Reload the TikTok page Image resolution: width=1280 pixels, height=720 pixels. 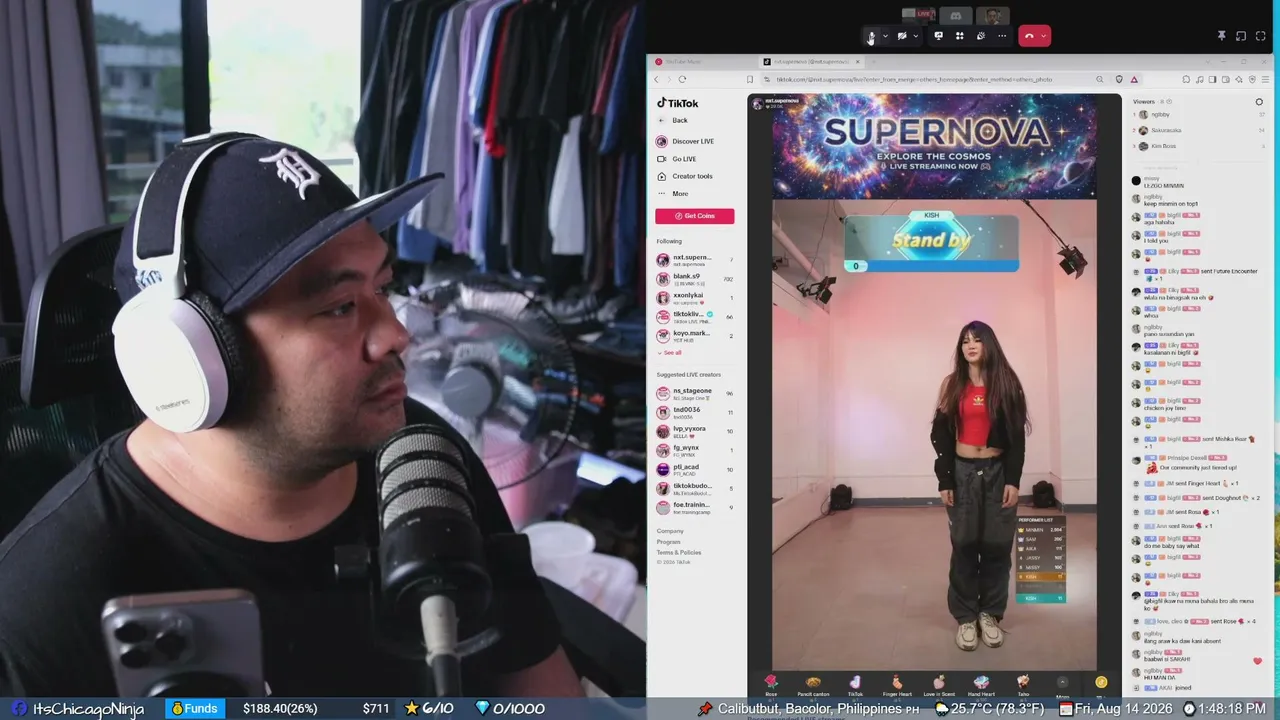pyautogui.click(x=682, y=79)
